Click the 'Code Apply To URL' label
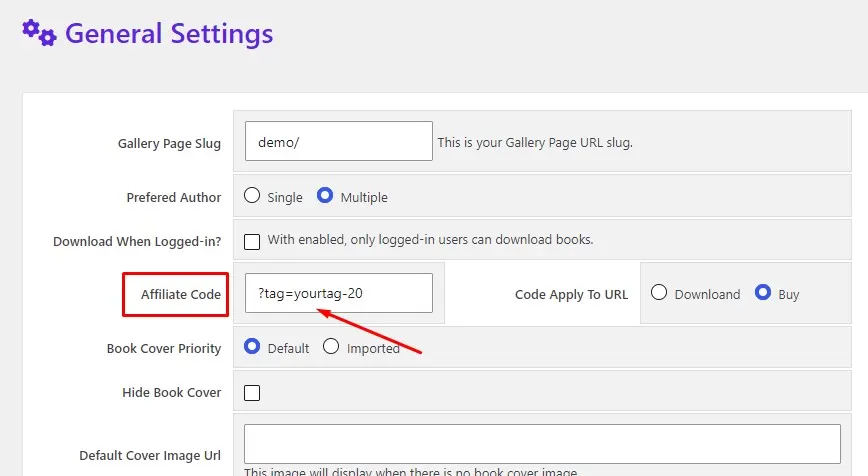Image resolution: width=868 pixels, height=476 pixels. pyautogui.click(x=571, y=294)
